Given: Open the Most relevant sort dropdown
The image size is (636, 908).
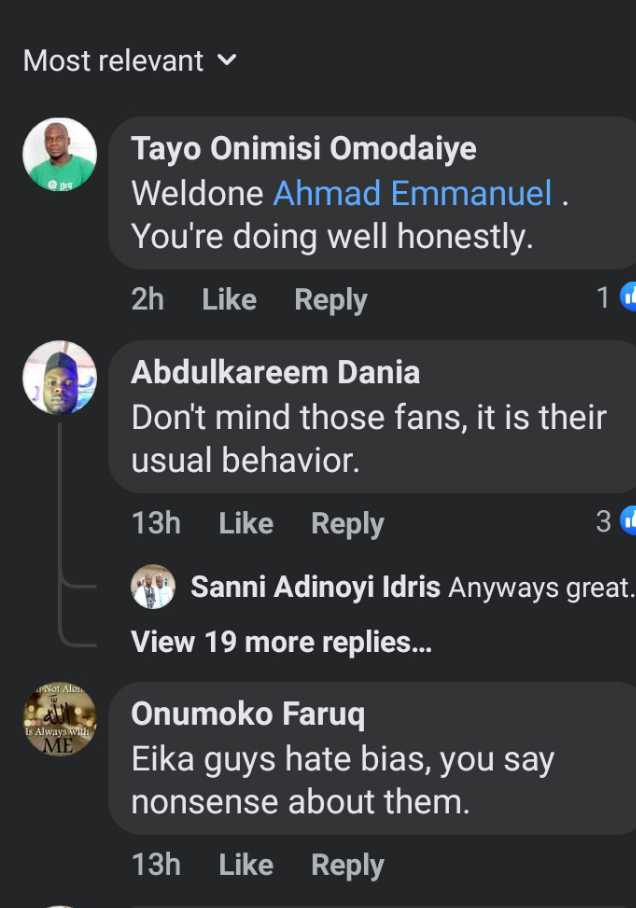Looking at the screenshot, I should pyautogui.click(x=129, y=61).
